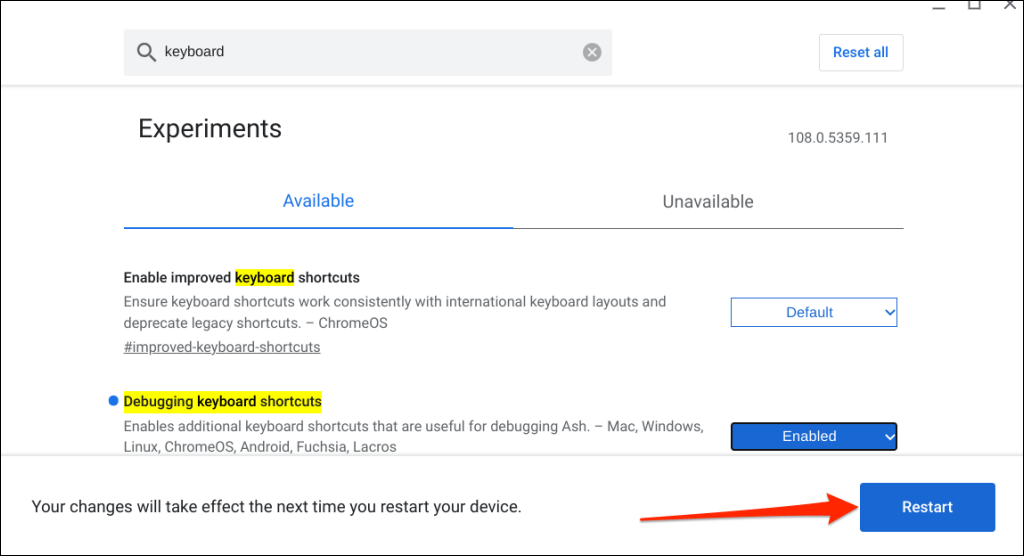Click the search magnifier icon
This screenshot has height=556, width=1024.
146,52
